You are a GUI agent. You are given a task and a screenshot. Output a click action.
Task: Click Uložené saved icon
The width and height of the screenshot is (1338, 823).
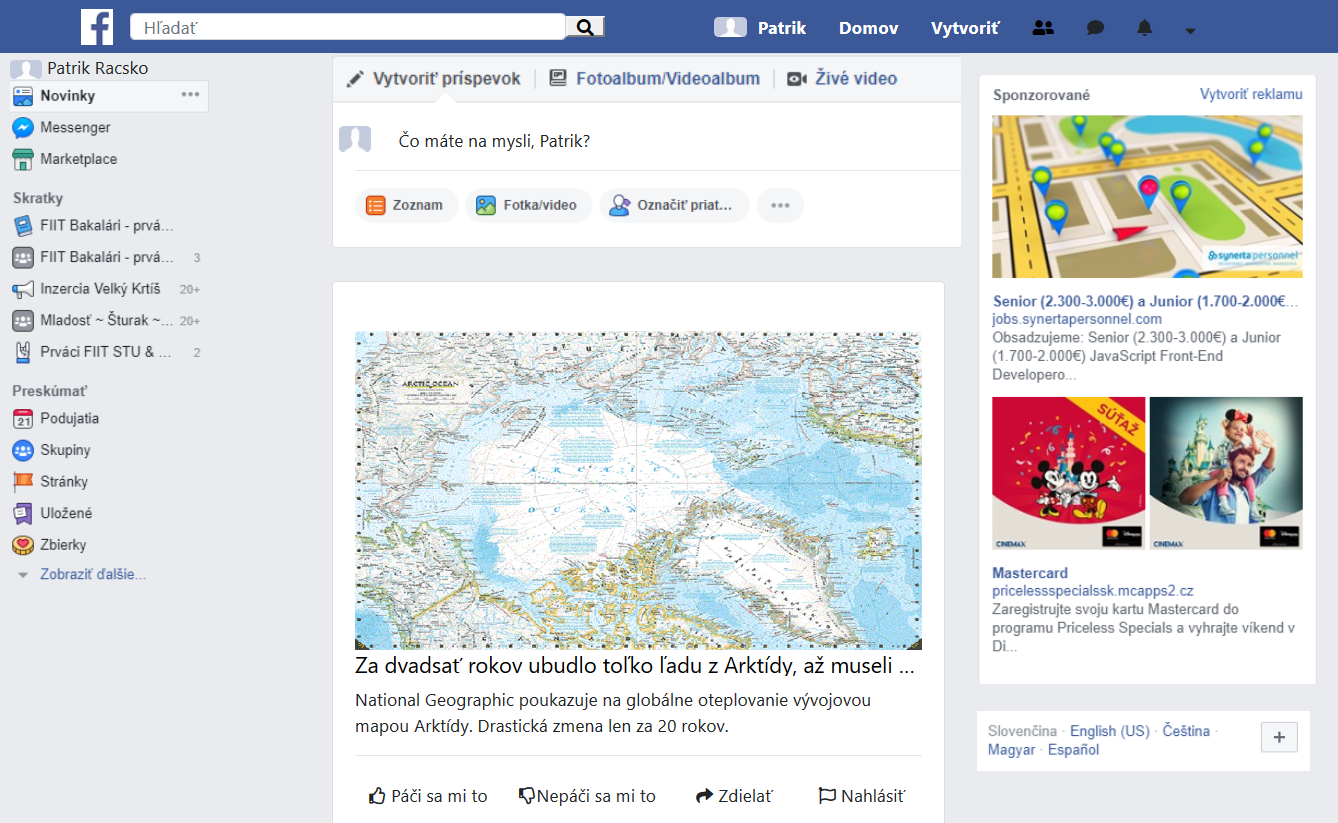click(23, 513)
